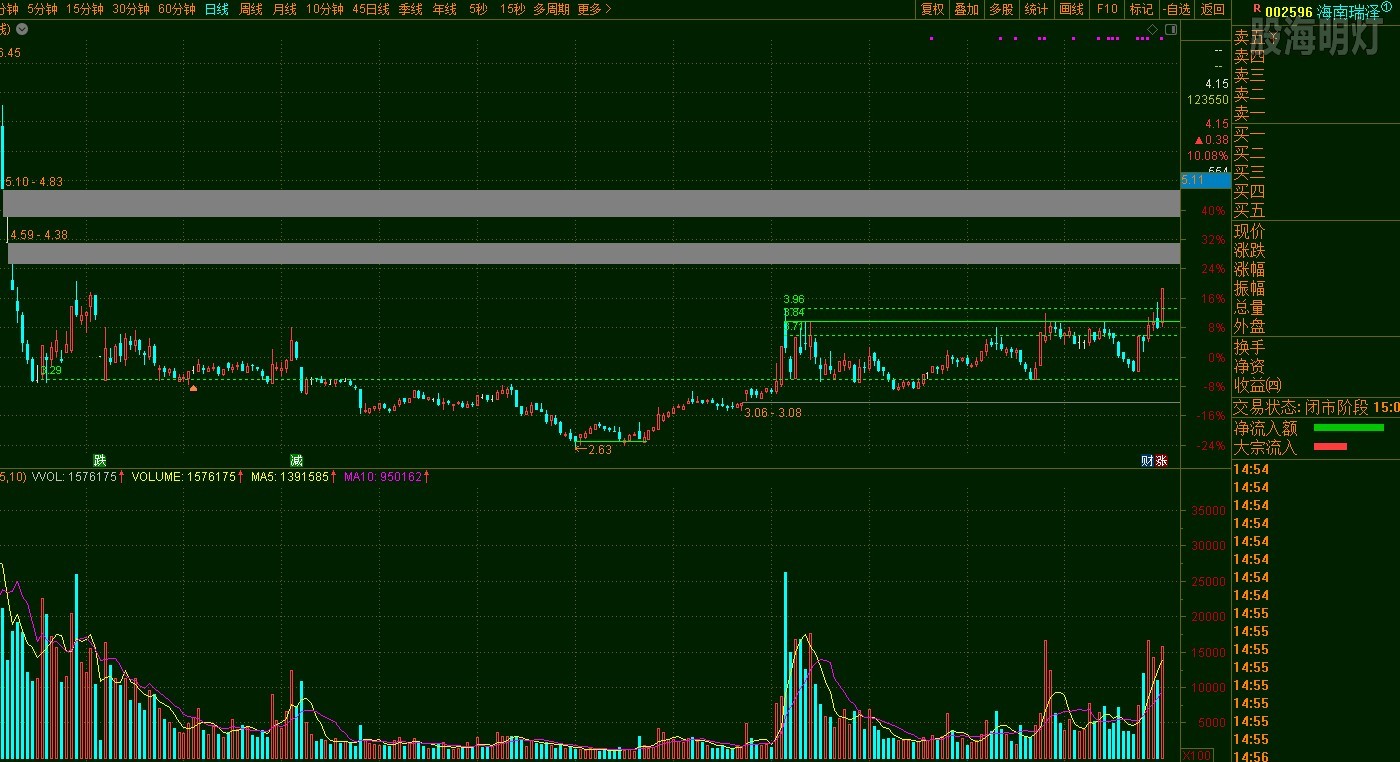Click the 2.63 low price label

tap(600, 450)
